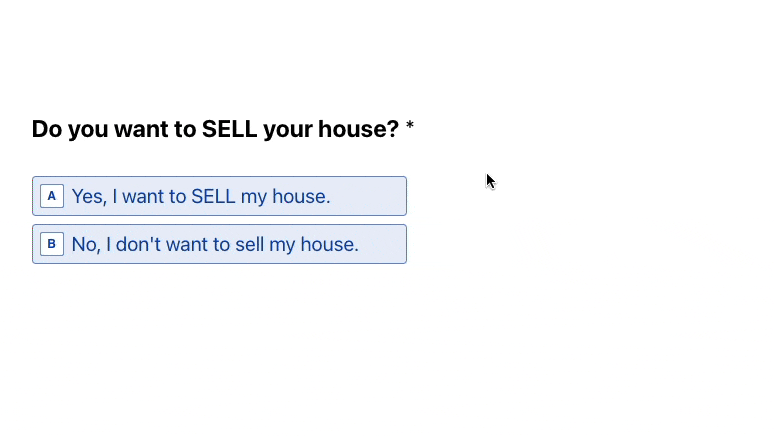Screen dimensions: 774x436
Task: Click the letter A key badge
Action: [52, 196]
